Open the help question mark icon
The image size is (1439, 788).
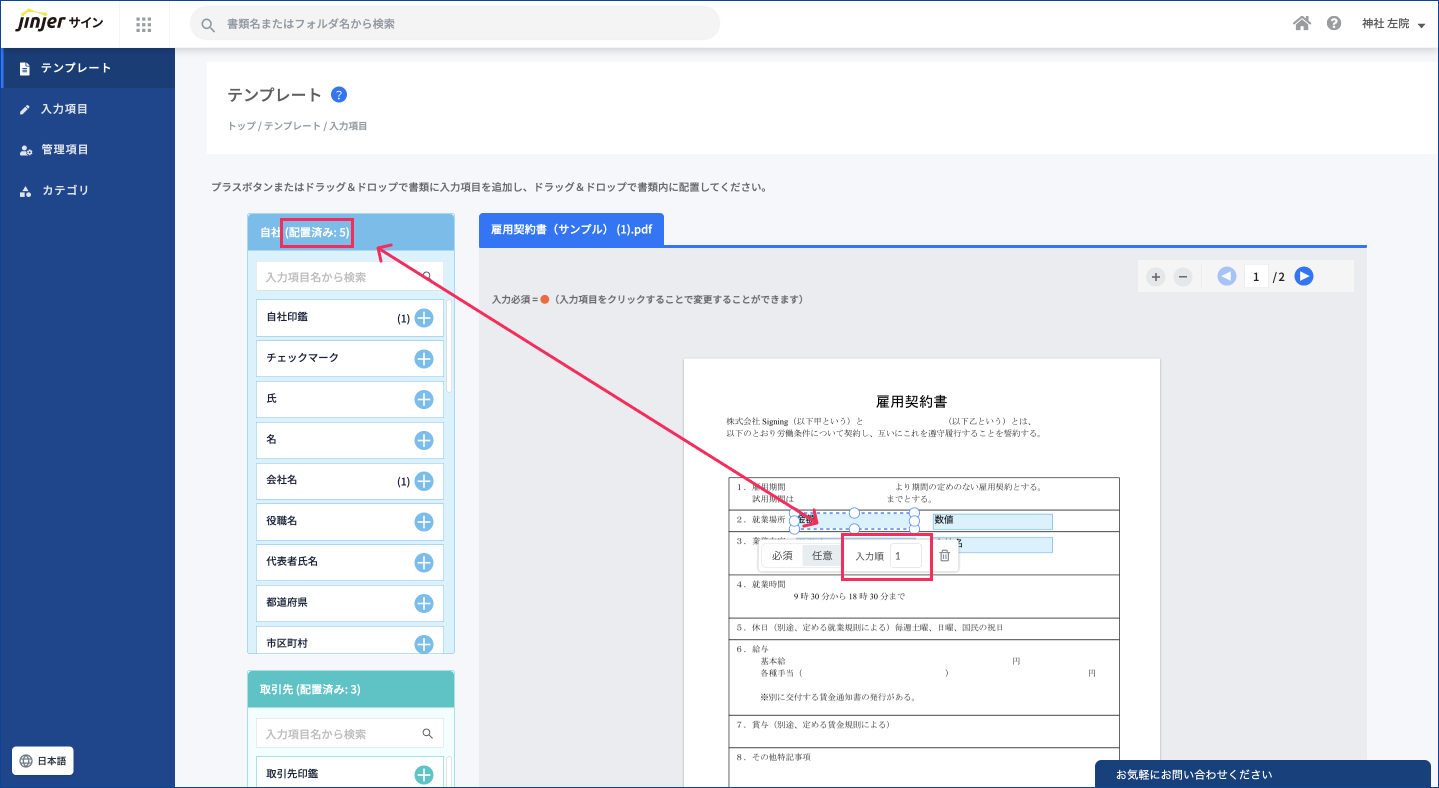1334,24
